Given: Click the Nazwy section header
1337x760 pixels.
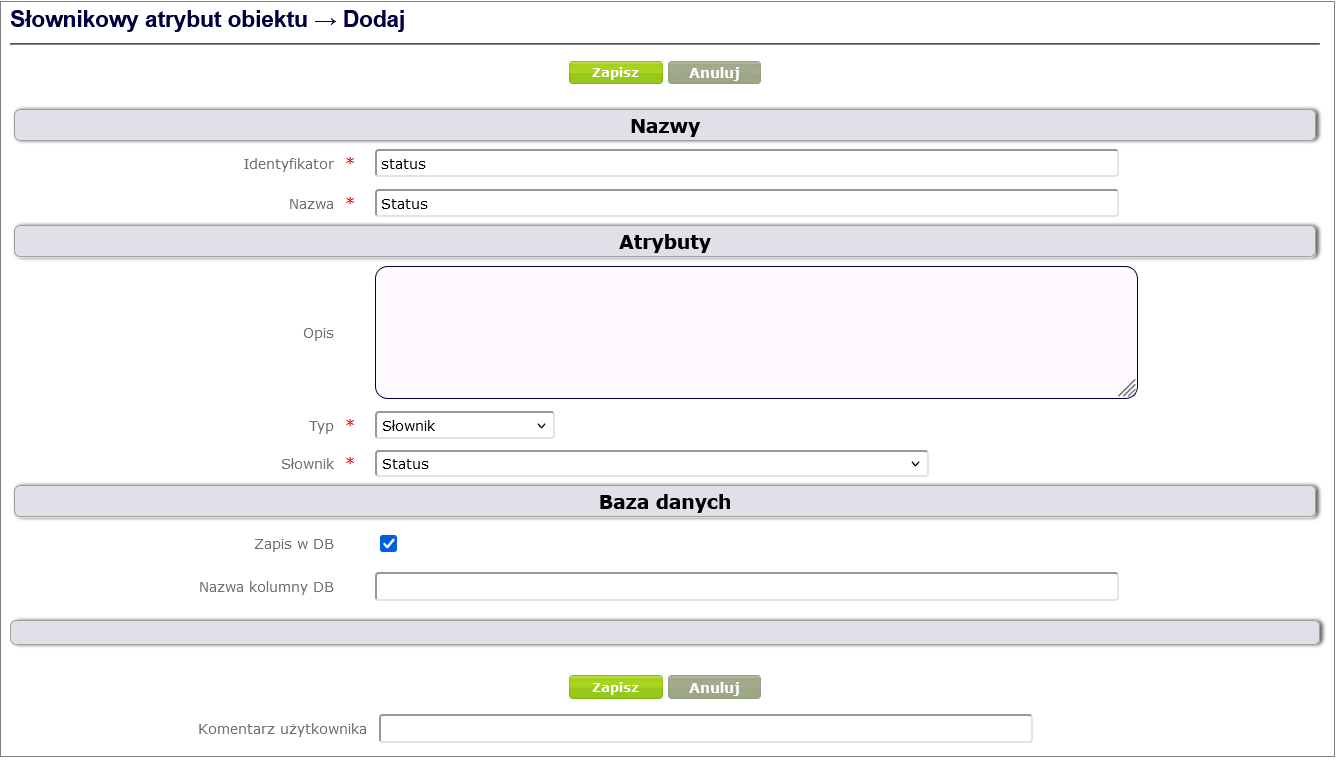Looking at the screenshot, I should coord(664,126).
